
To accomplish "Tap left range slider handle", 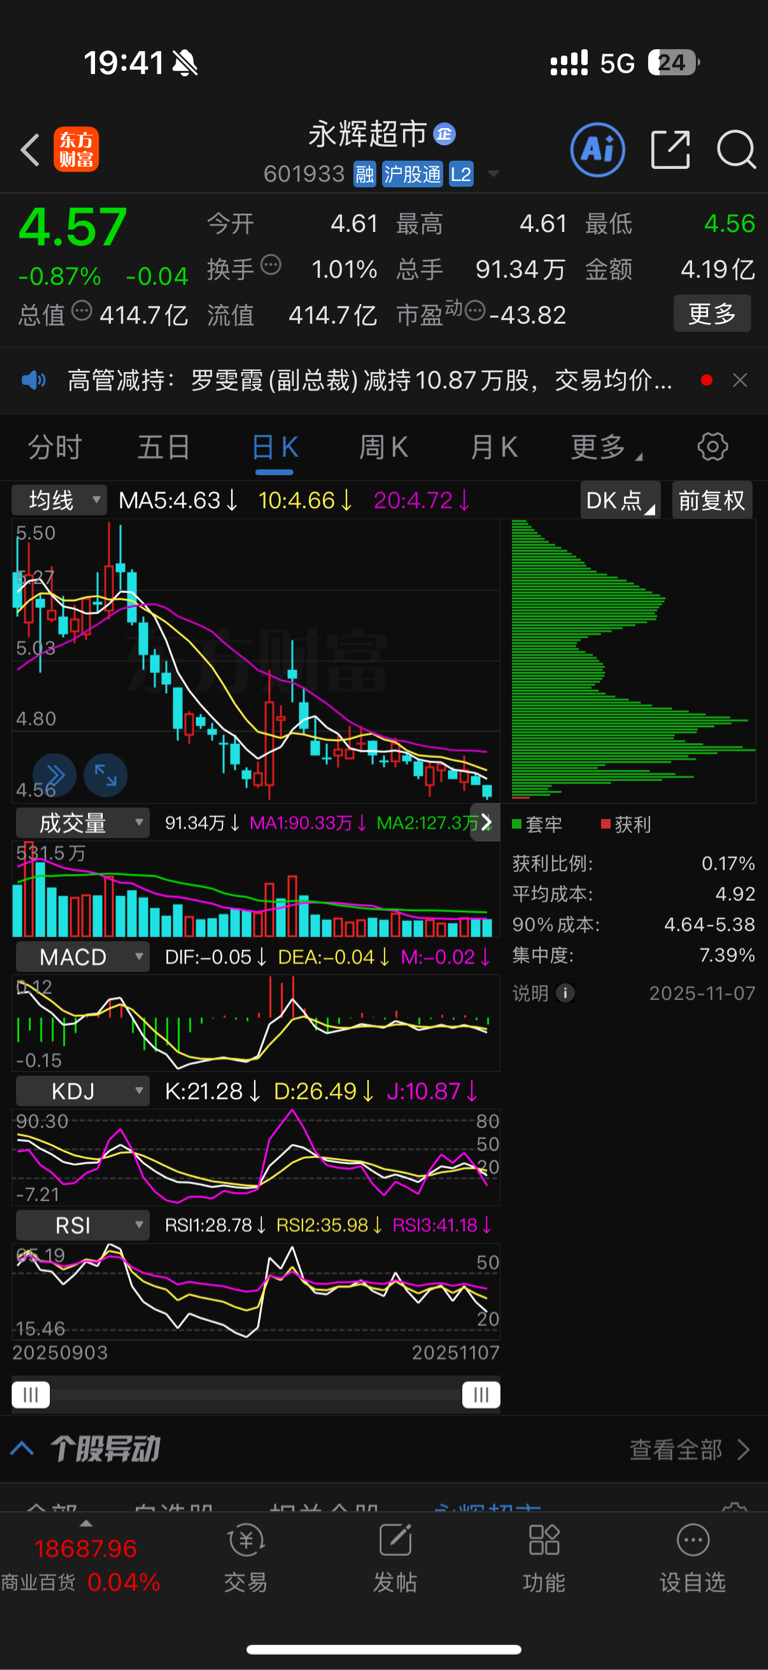I will [x=31, y=1395].
